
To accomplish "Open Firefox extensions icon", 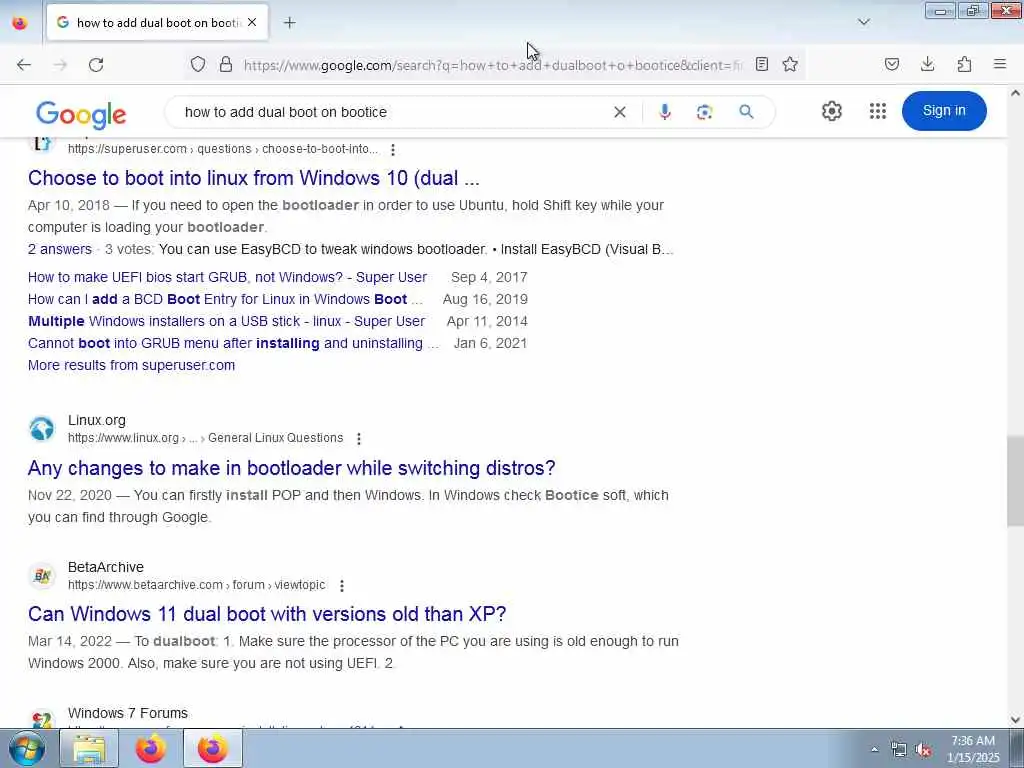I will pos(964,64).
